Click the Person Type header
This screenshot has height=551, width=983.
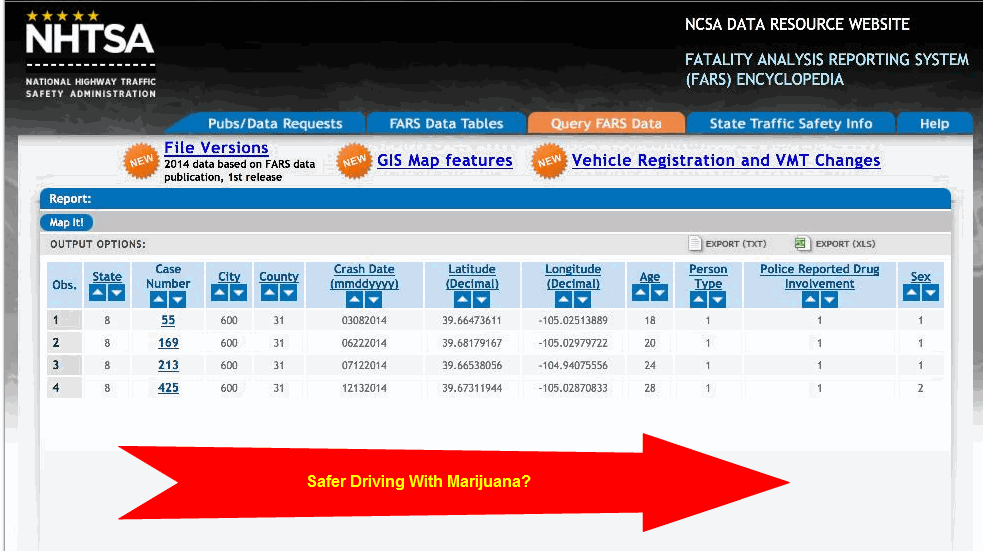point(708,276)
